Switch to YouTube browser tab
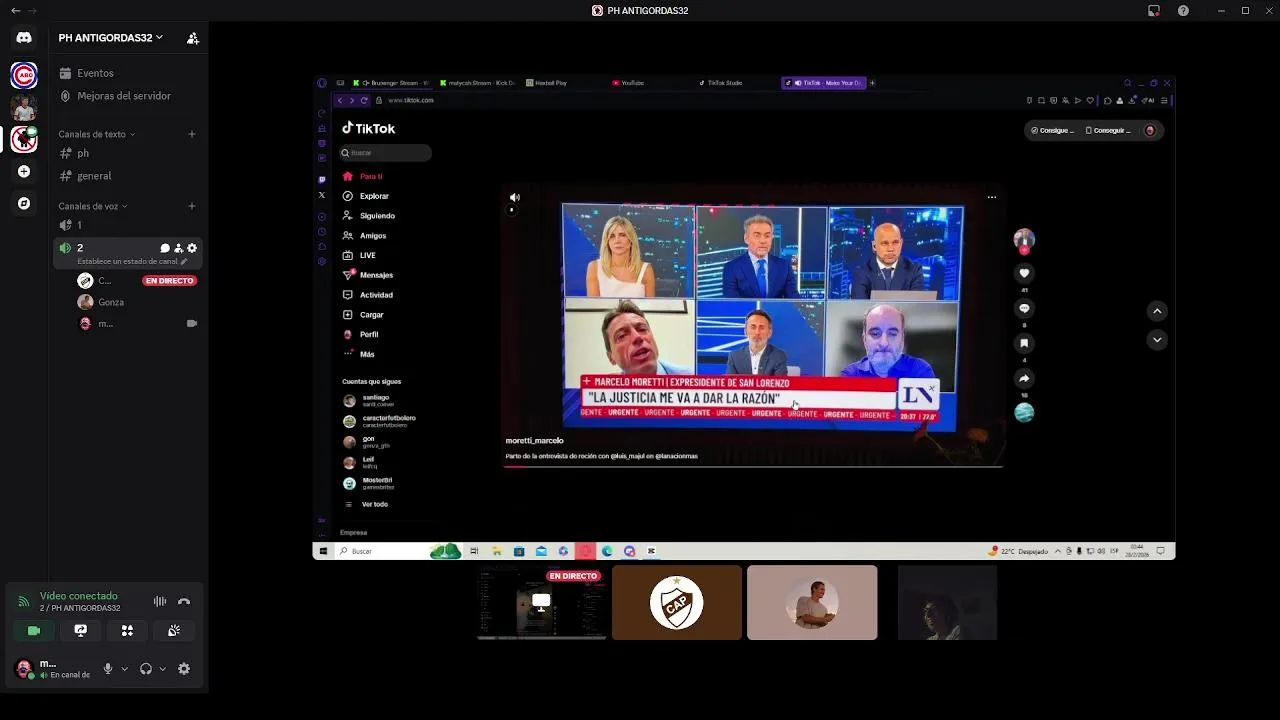 [x=630, y=83]
